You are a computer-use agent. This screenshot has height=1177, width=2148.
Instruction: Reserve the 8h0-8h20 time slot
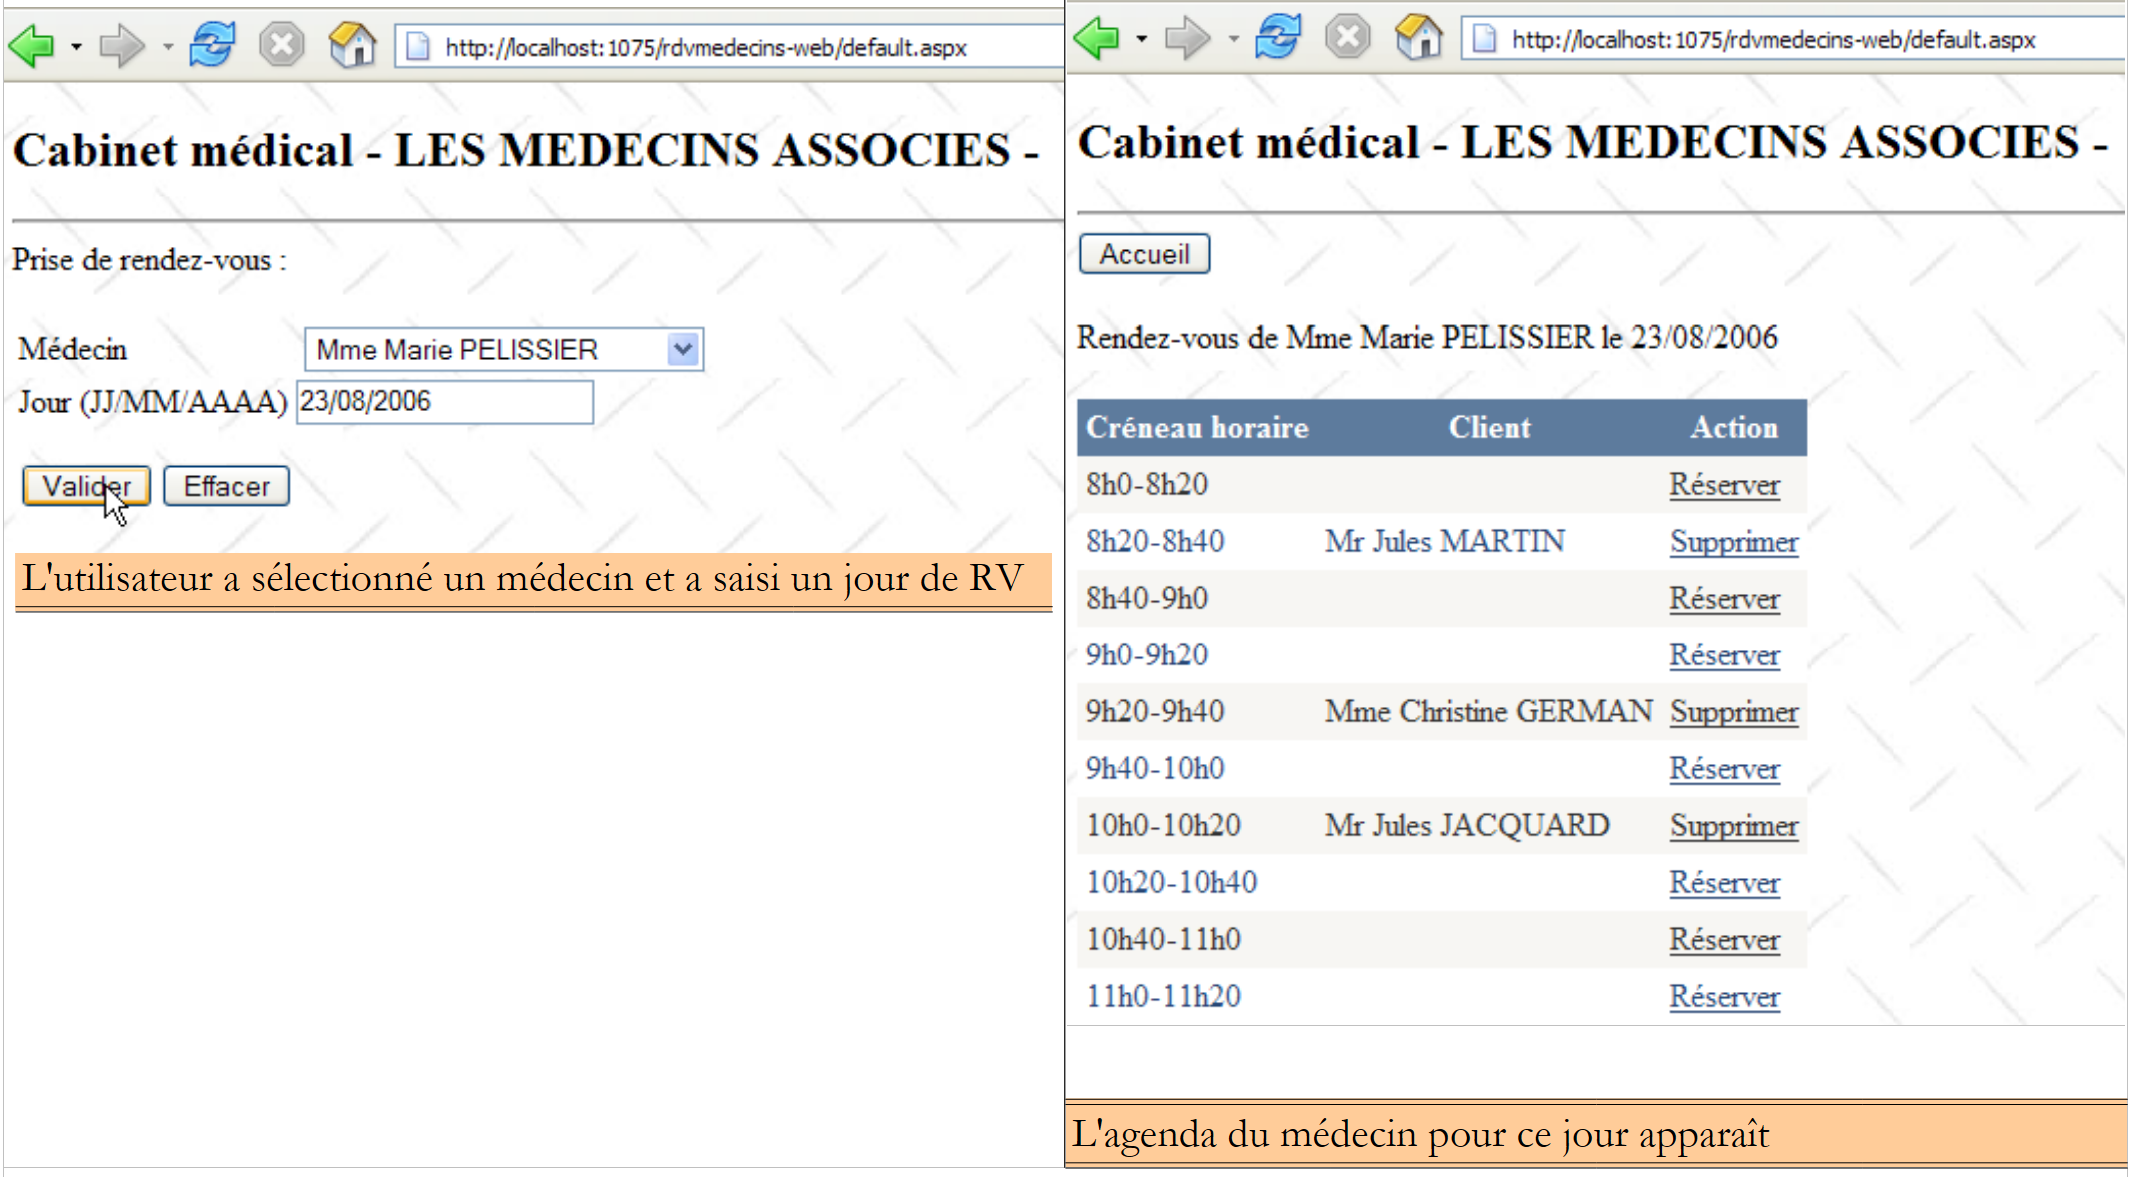click(x=1724, y=485)
